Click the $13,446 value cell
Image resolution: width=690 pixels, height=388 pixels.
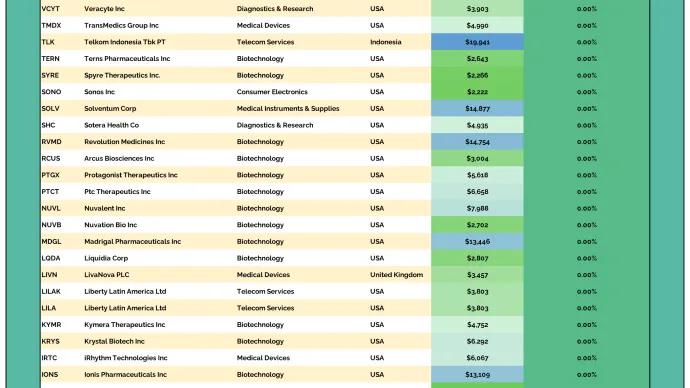477,242
